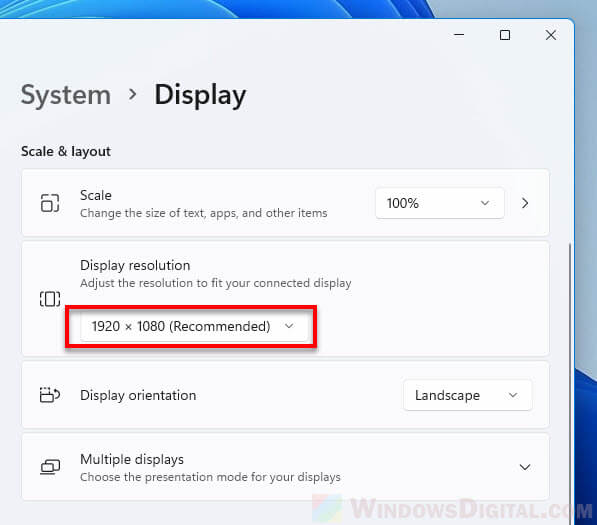Maximize the Settings window
This screenshot has height=525, width=597.
click(505, 35)
